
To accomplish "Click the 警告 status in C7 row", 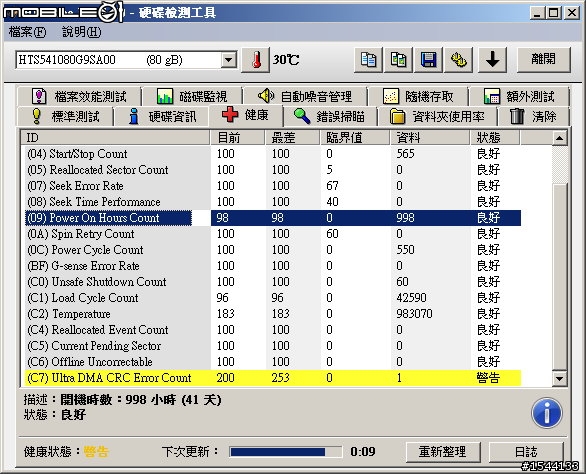I will (x=488, y=378).
